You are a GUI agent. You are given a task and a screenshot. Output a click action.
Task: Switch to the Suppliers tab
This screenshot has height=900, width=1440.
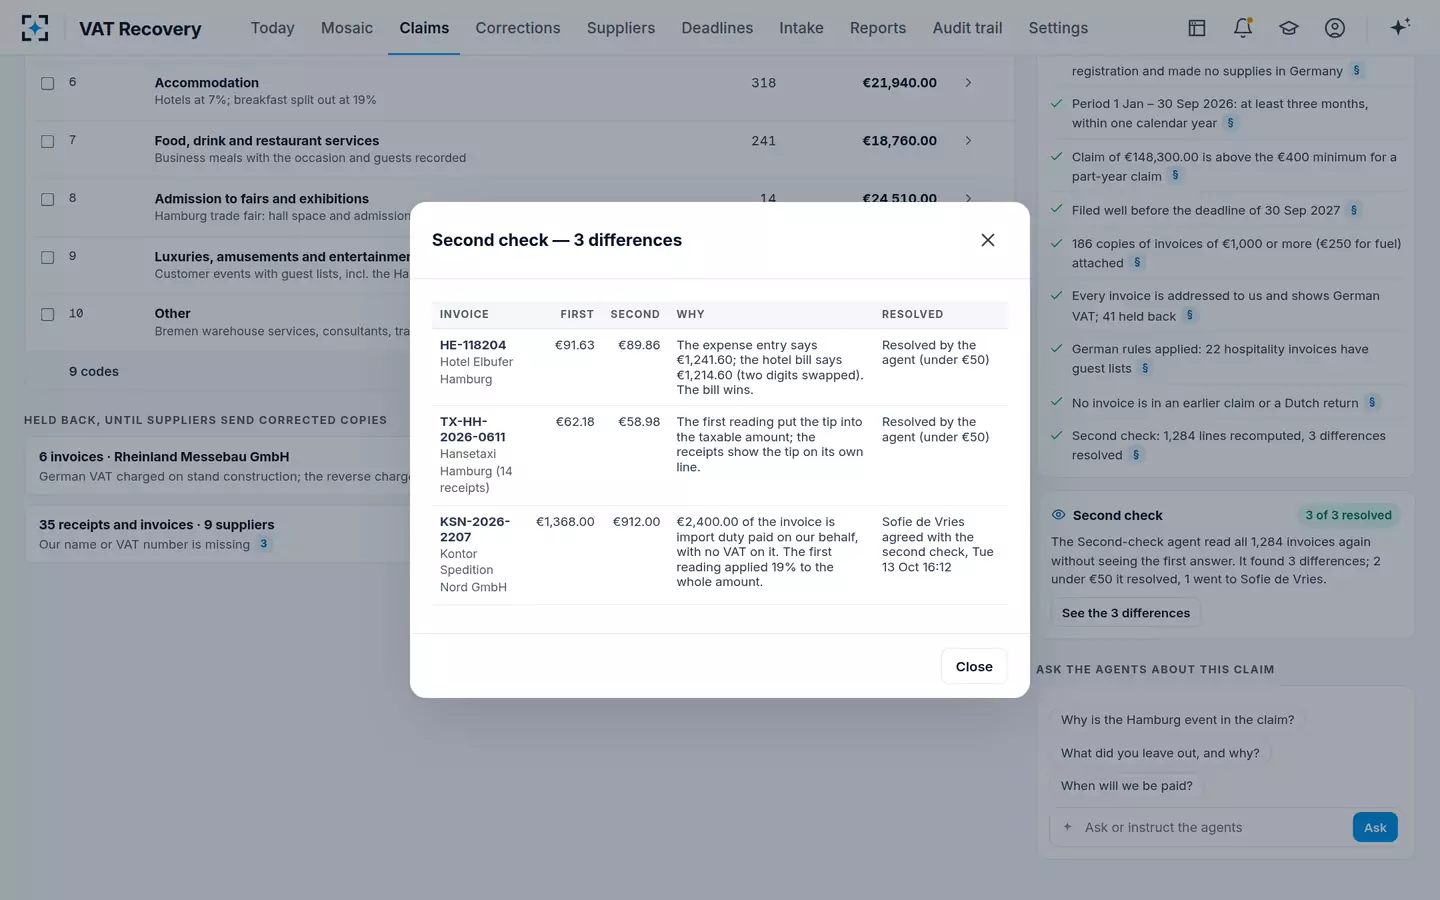tap(621, 28)
